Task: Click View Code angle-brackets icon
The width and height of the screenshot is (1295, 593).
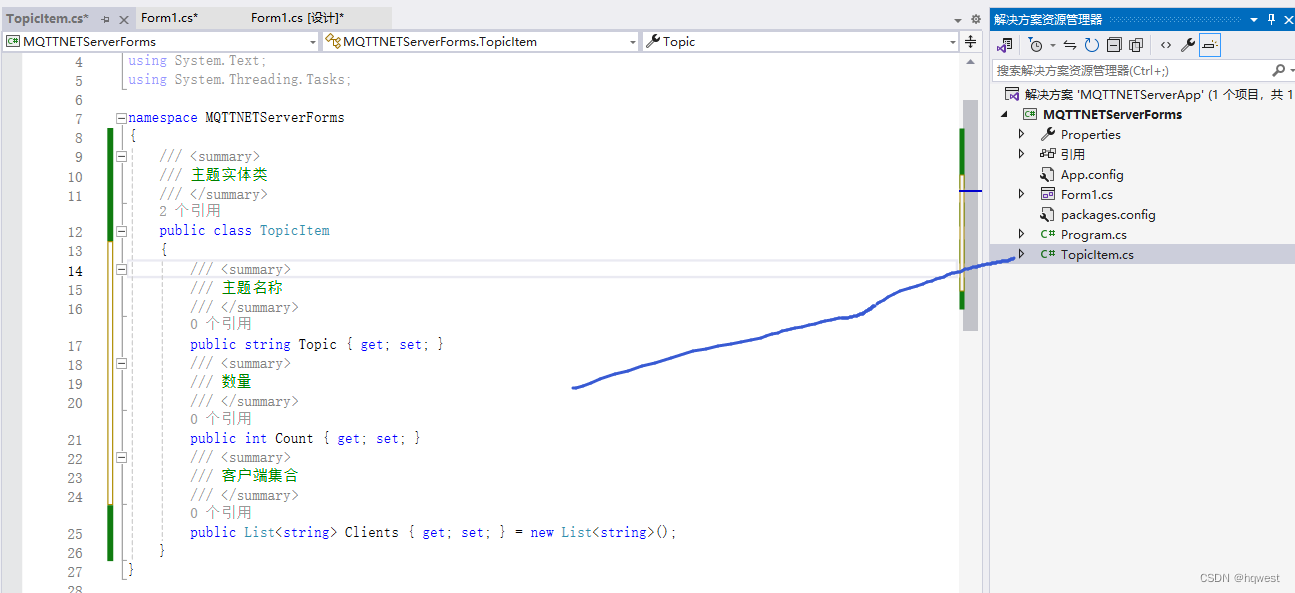Action: click(x=1166, y=45)
